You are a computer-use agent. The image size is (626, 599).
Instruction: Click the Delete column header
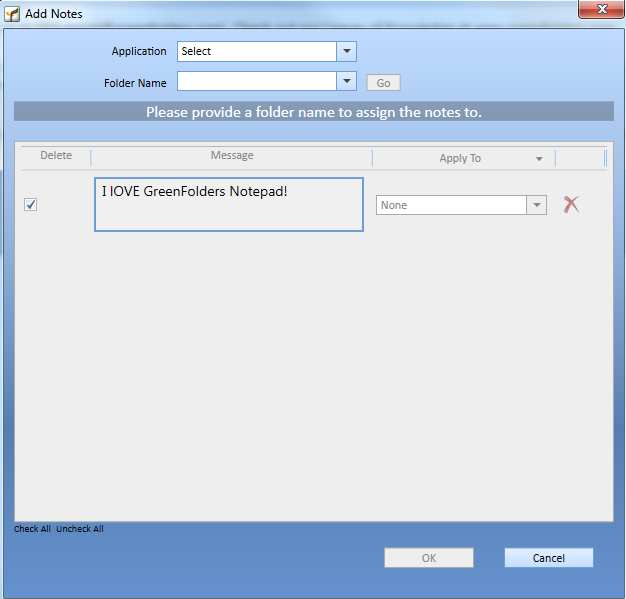56,155
